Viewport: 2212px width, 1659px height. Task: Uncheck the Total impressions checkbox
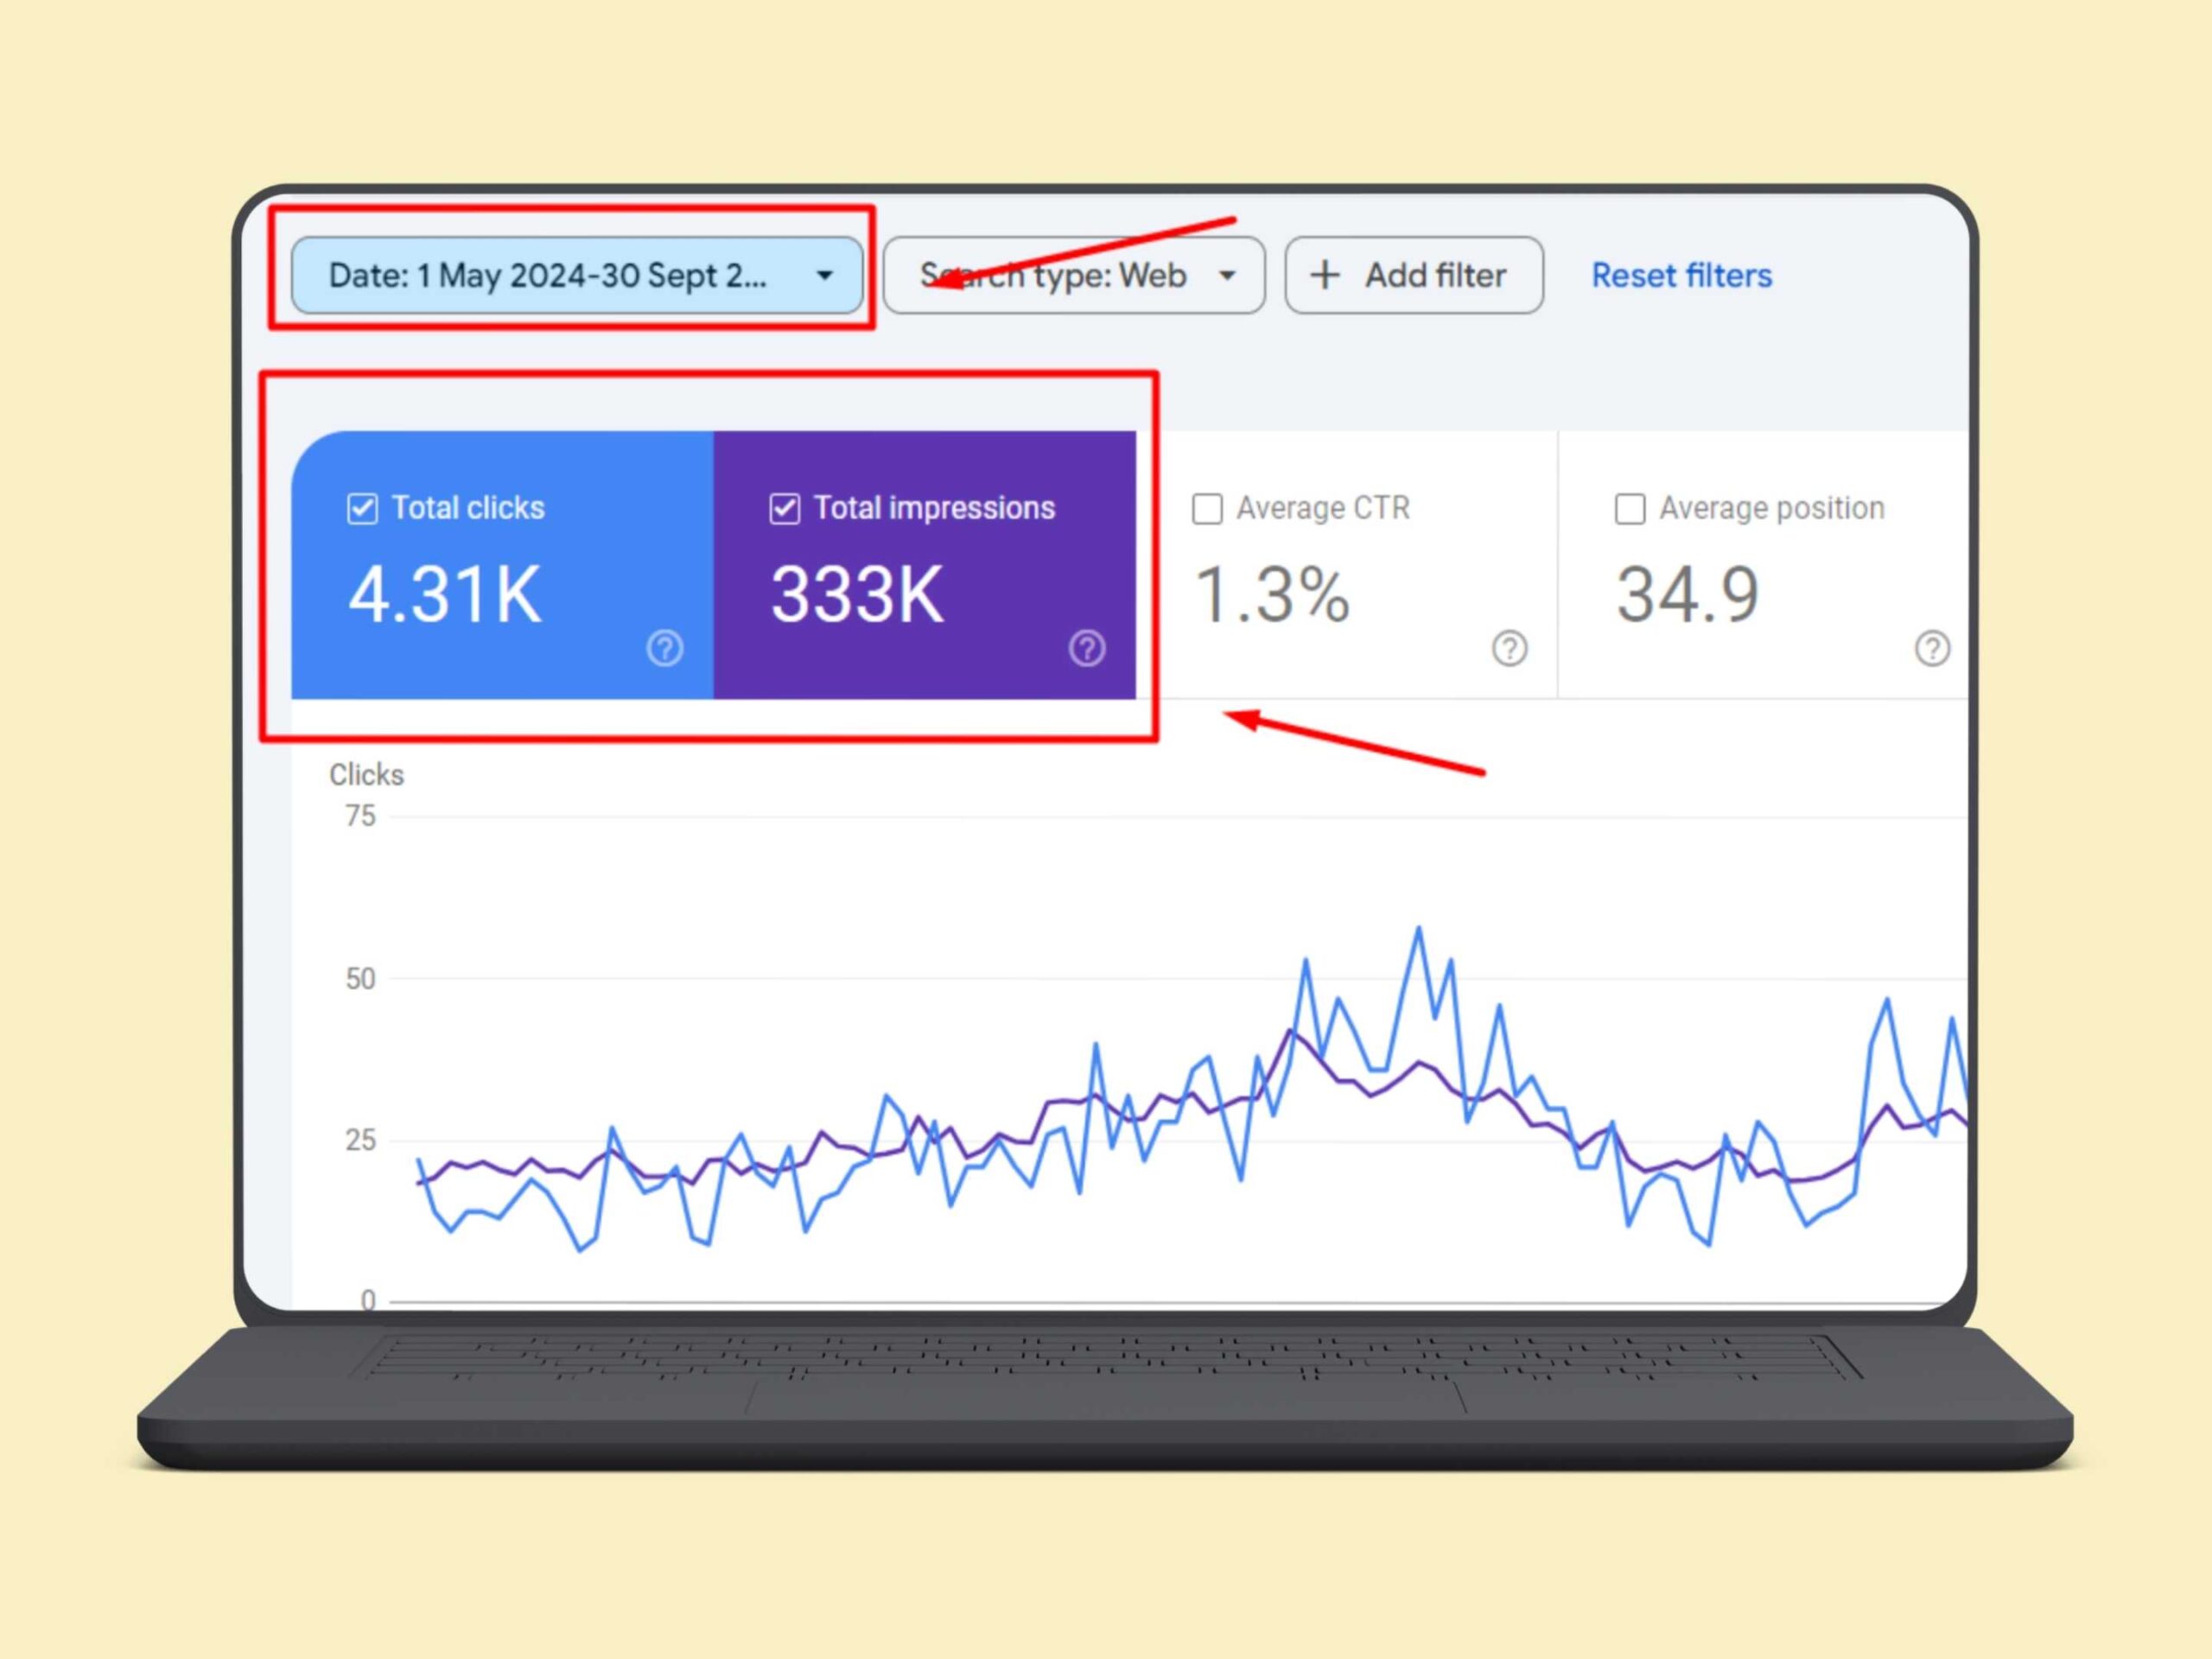point(785,508)
